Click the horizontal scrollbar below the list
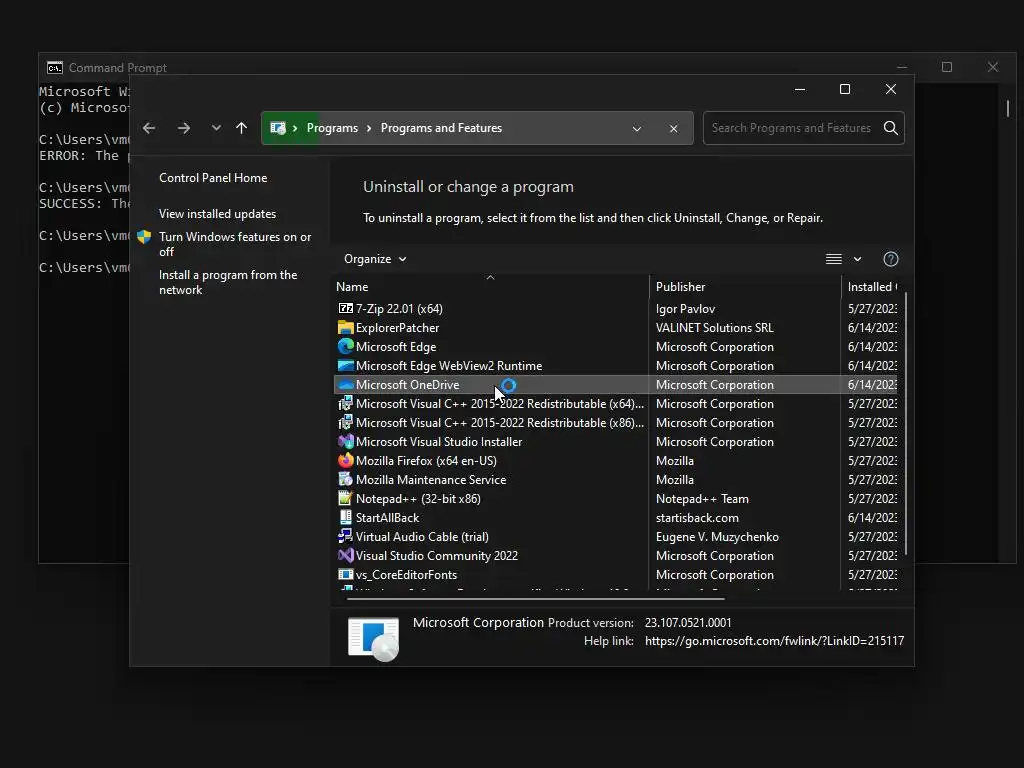The image size is (1024, 768). [x=536, y=598]
